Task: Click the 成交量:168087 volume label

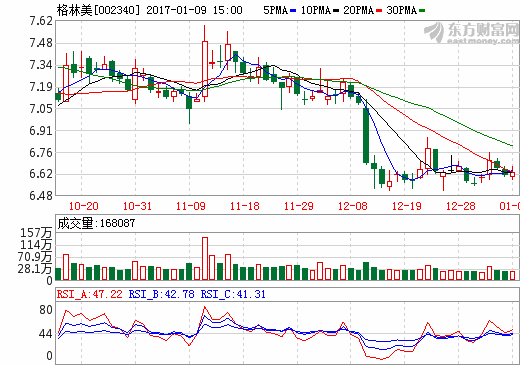Action: click(x=96, y=223)
